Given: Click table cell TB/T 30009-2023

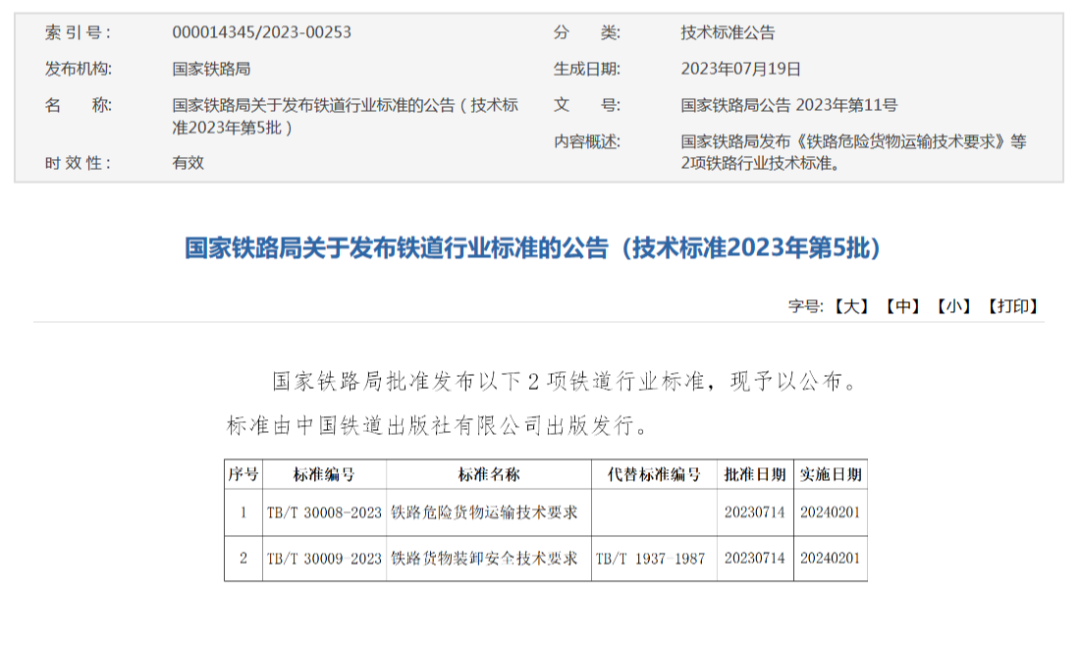Looking at the screenshot, I should pyautogui.click(x=324, y=558).
